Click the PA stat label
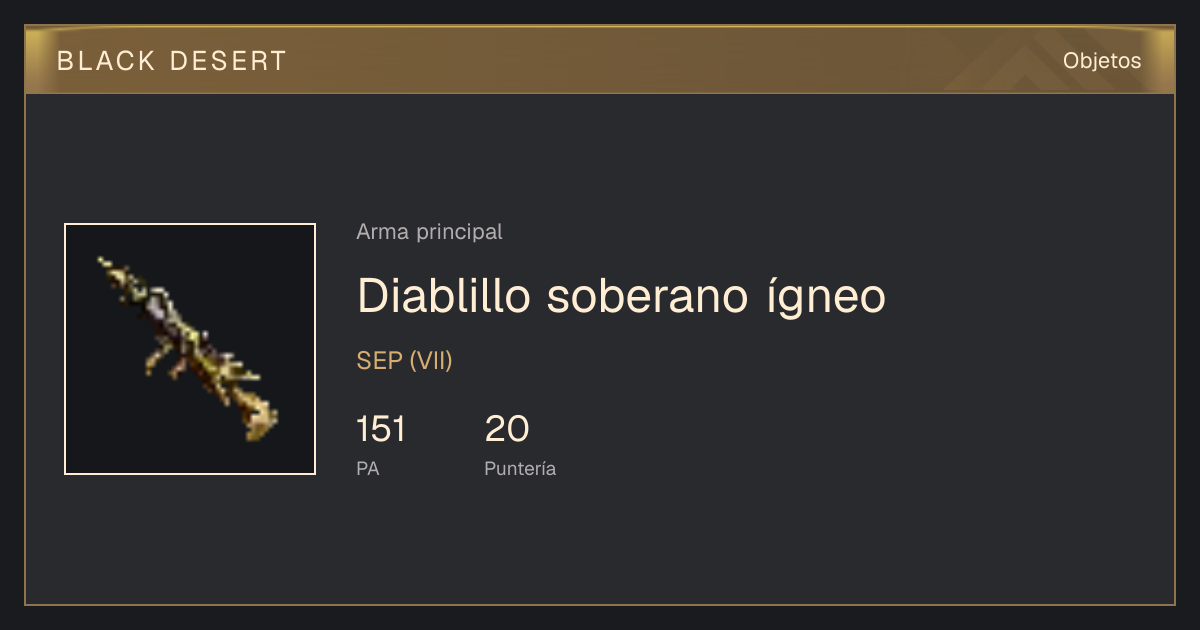The width and height of the screenshot is (1200, 630). [368, 468]
